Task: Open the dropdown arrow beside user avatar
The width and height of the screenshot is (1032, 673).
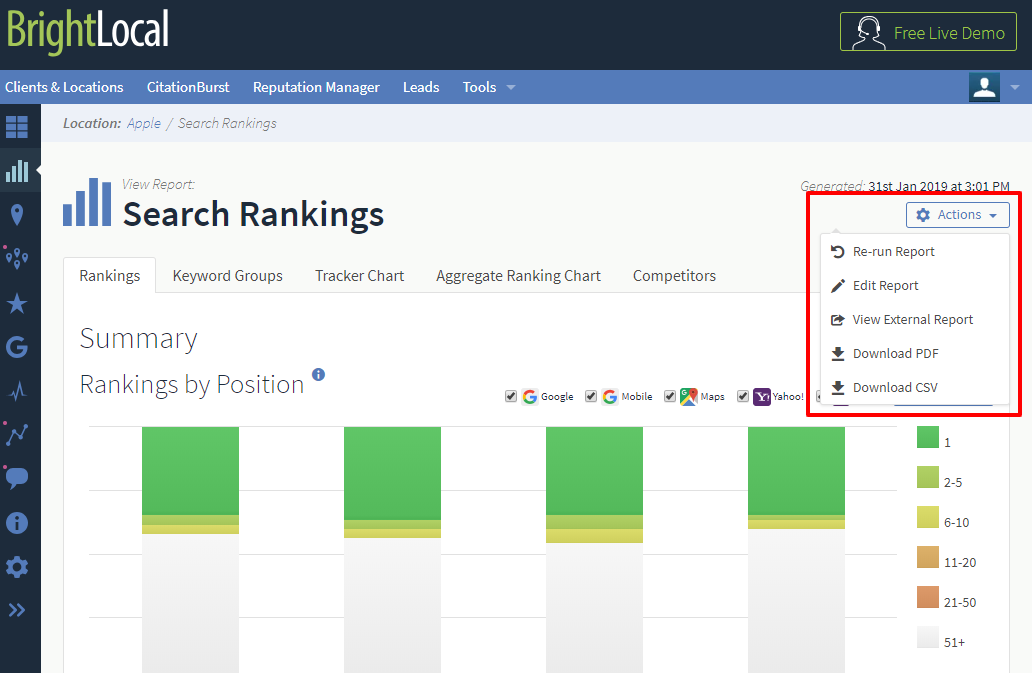Action: pyautogui.click(x=1015, y=87)
